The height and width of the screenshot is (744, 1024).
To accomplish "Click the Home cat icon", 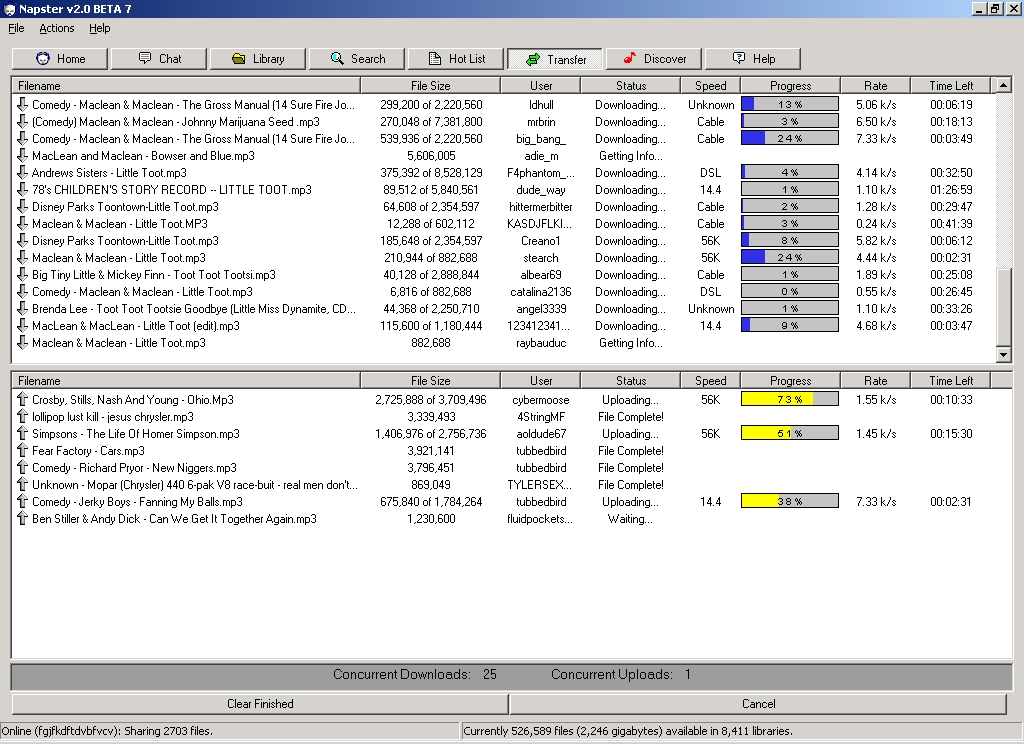I will 43,59.
